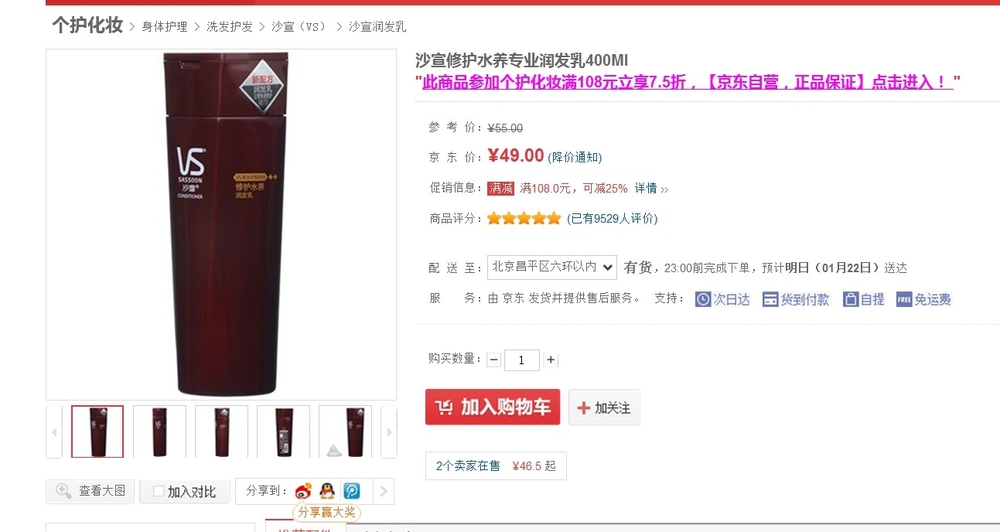Show next product thumbnails with right arrow

[x=389, y=432]
